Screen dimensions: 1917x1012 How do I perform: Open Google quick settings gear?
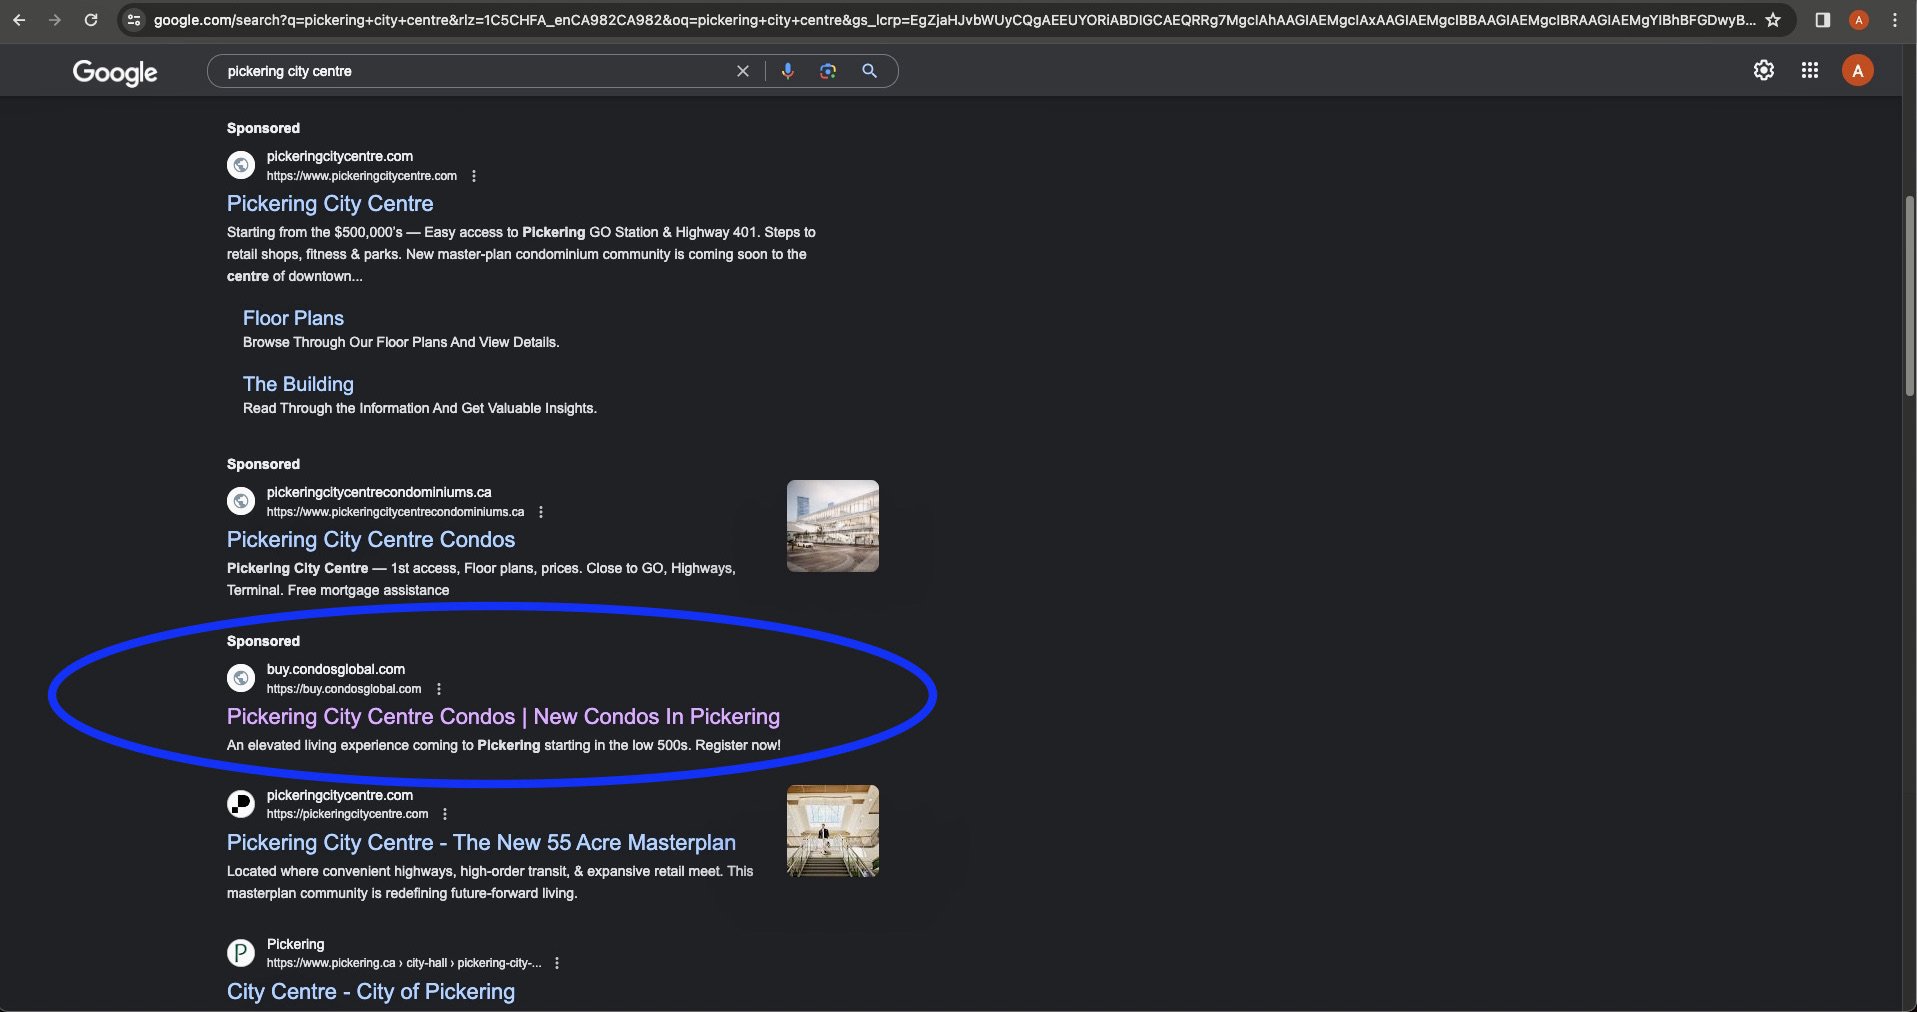(1764, 70)
